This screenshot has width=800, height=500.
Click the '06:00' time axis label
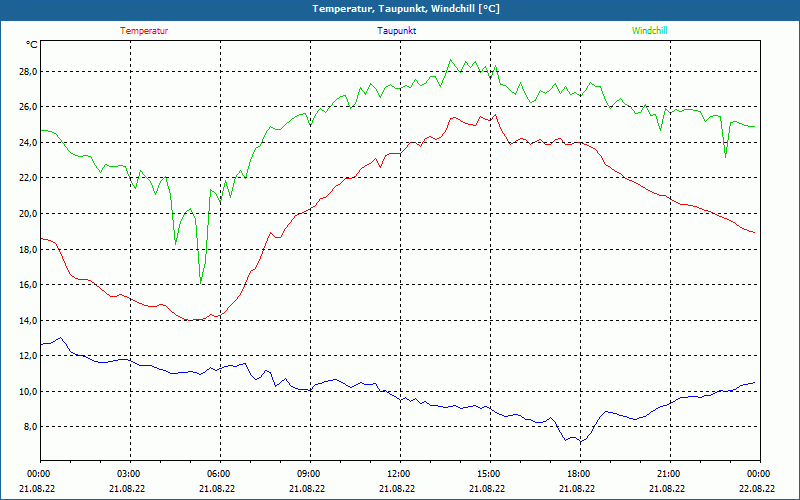point(217,474)
